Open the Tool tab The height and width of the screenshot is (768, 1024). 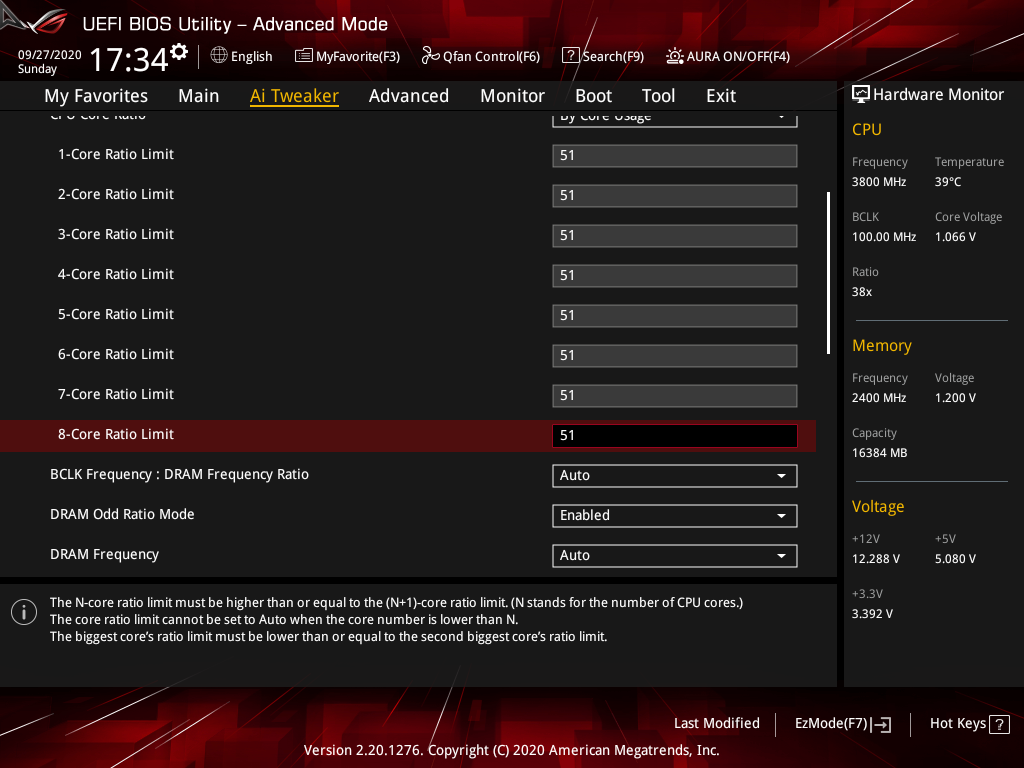pyautogui.click(x=658, y=96)
